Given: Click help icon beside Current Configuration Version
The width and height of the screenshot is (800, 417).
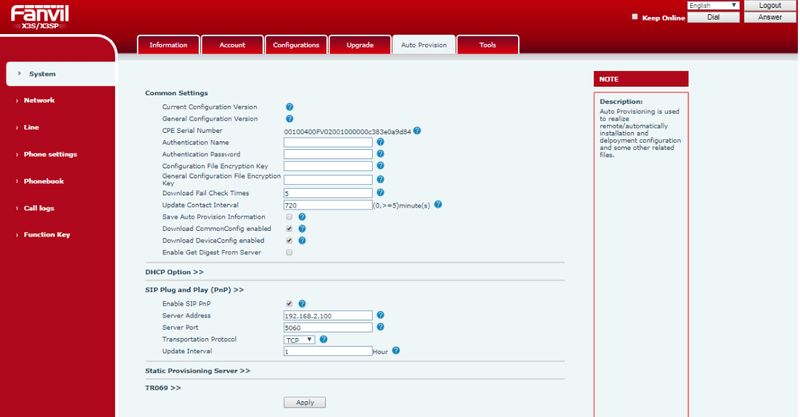Looking at the screenshot, I should point(289,107).
